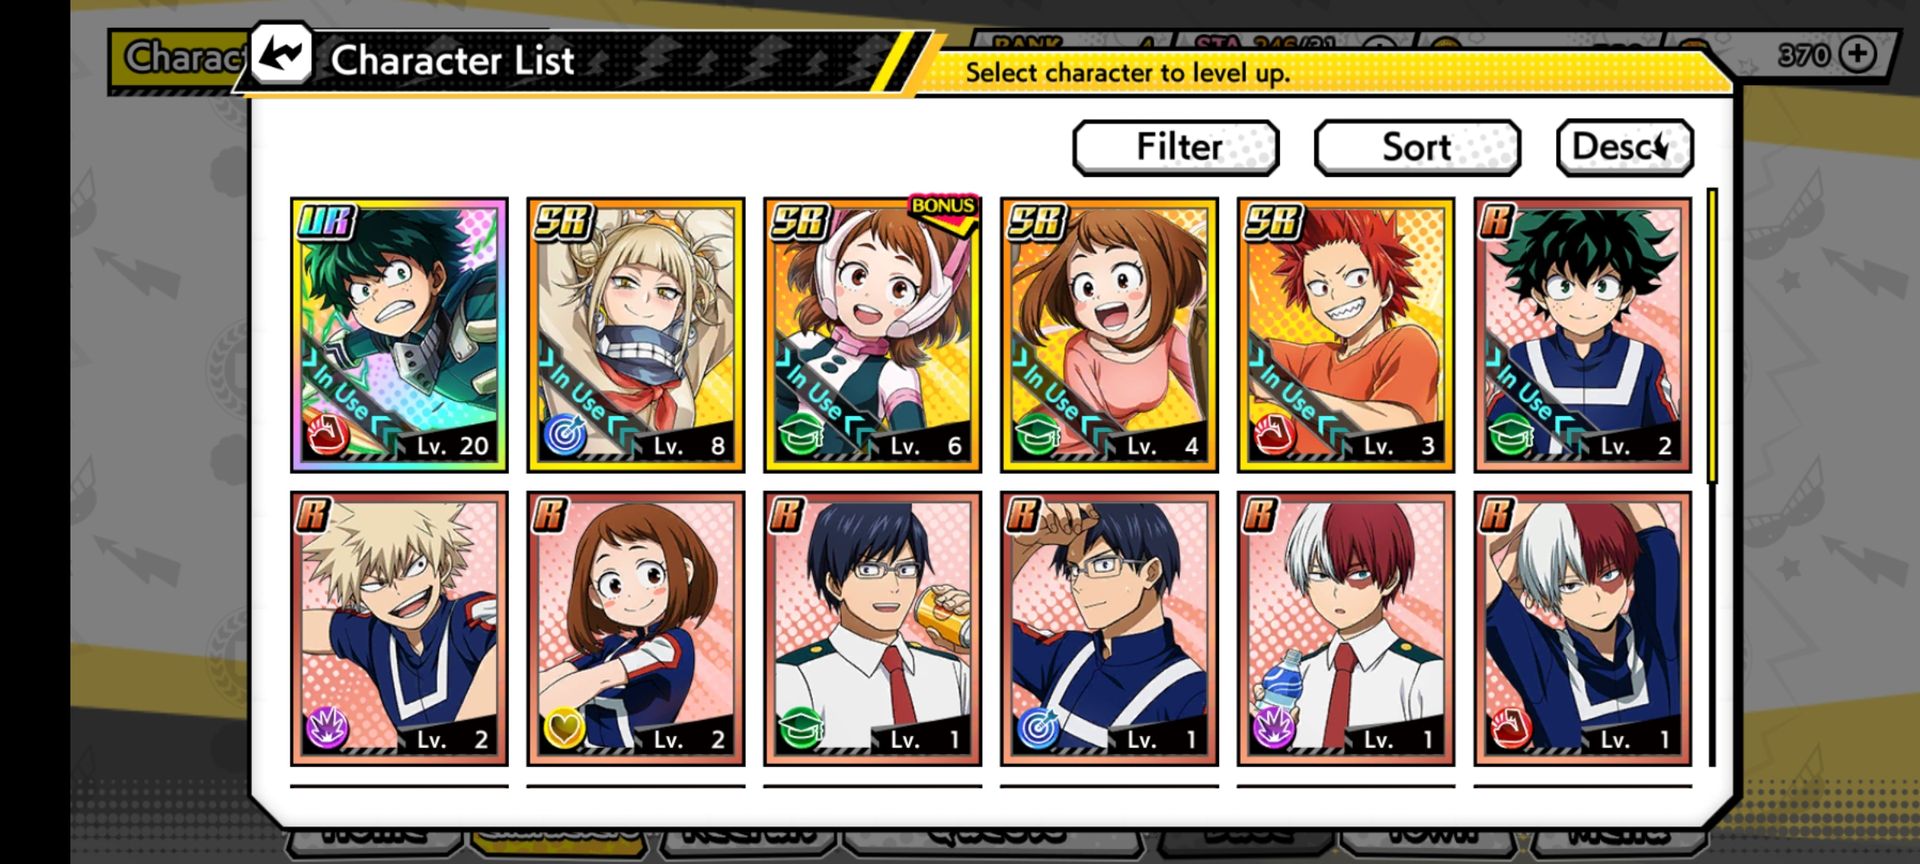Viewport: 1920px width, 864px height.
Task: Select R Deku Lv. 2 gym uniform card
Action: click(1582, 334)
